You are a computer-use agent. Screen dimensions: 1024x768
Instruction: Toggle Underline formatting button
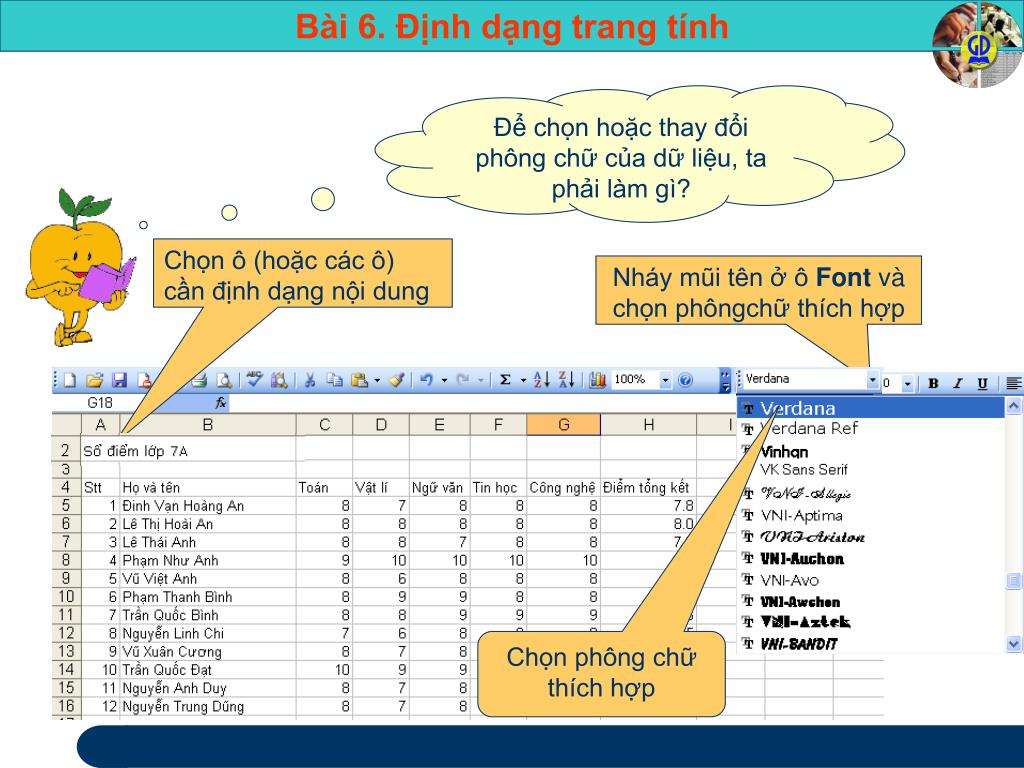point(982,383)
